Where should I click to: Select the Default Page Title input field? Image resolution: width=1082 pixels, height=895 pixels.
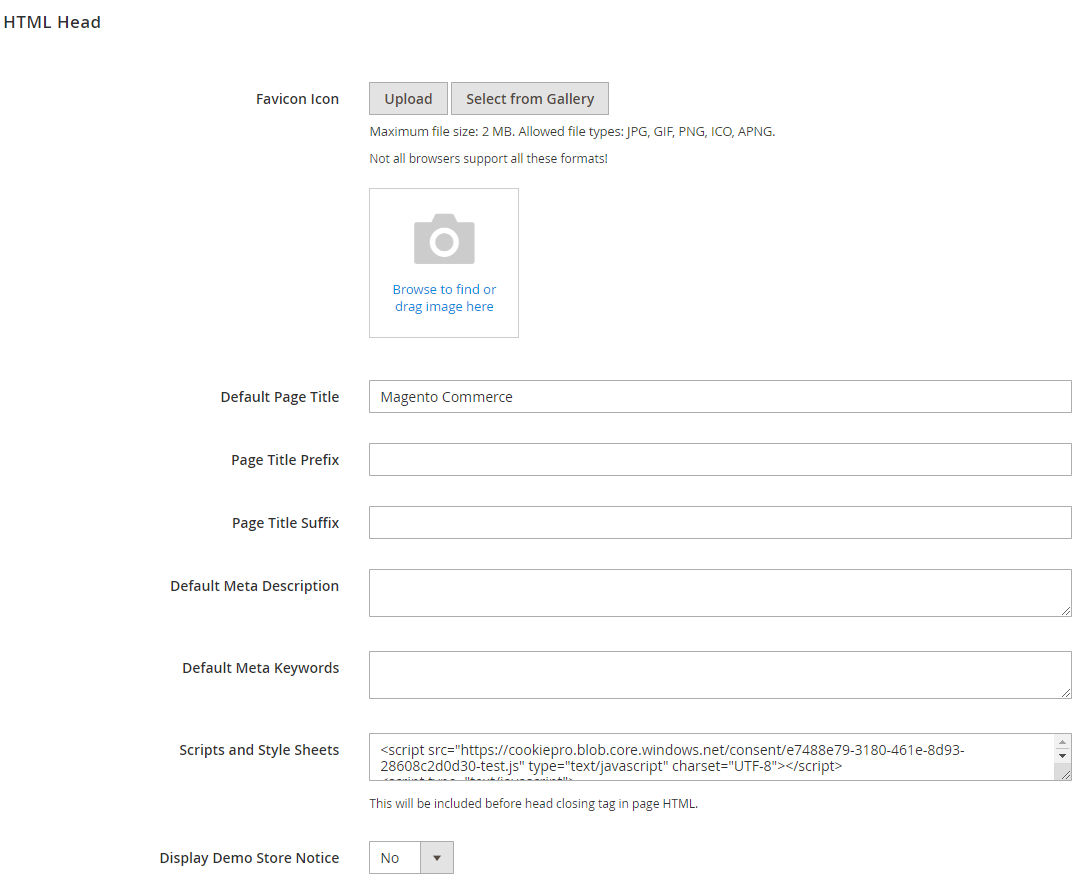pyautogui.click(x=719, y=396)
